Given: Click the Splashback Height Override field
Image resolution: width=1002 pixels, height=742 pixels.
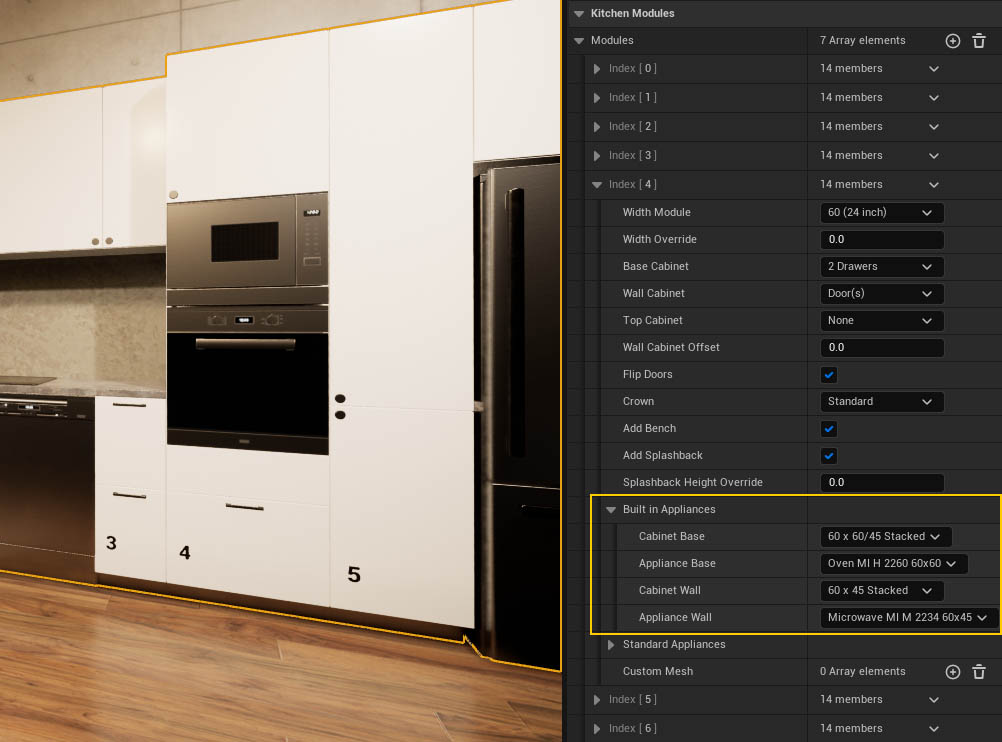Looking at the screenshot, I should tap(881, 483).
